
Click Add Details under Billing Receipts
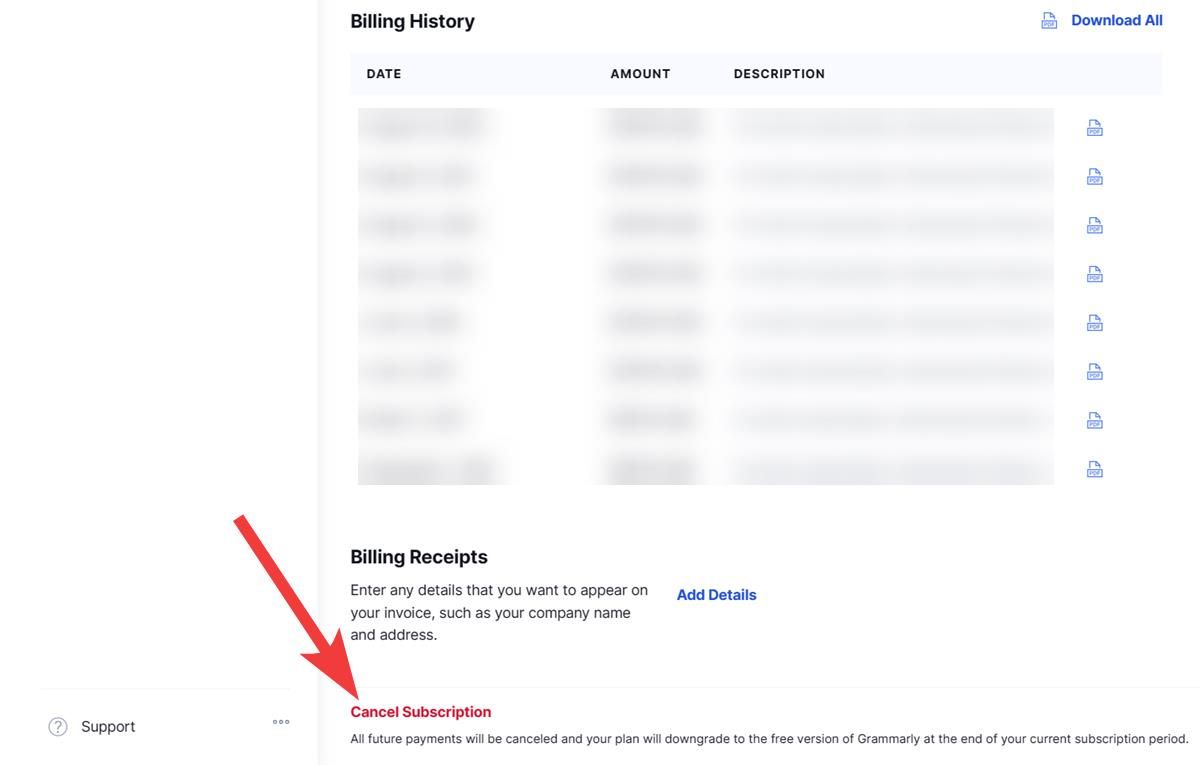(716, 594)
